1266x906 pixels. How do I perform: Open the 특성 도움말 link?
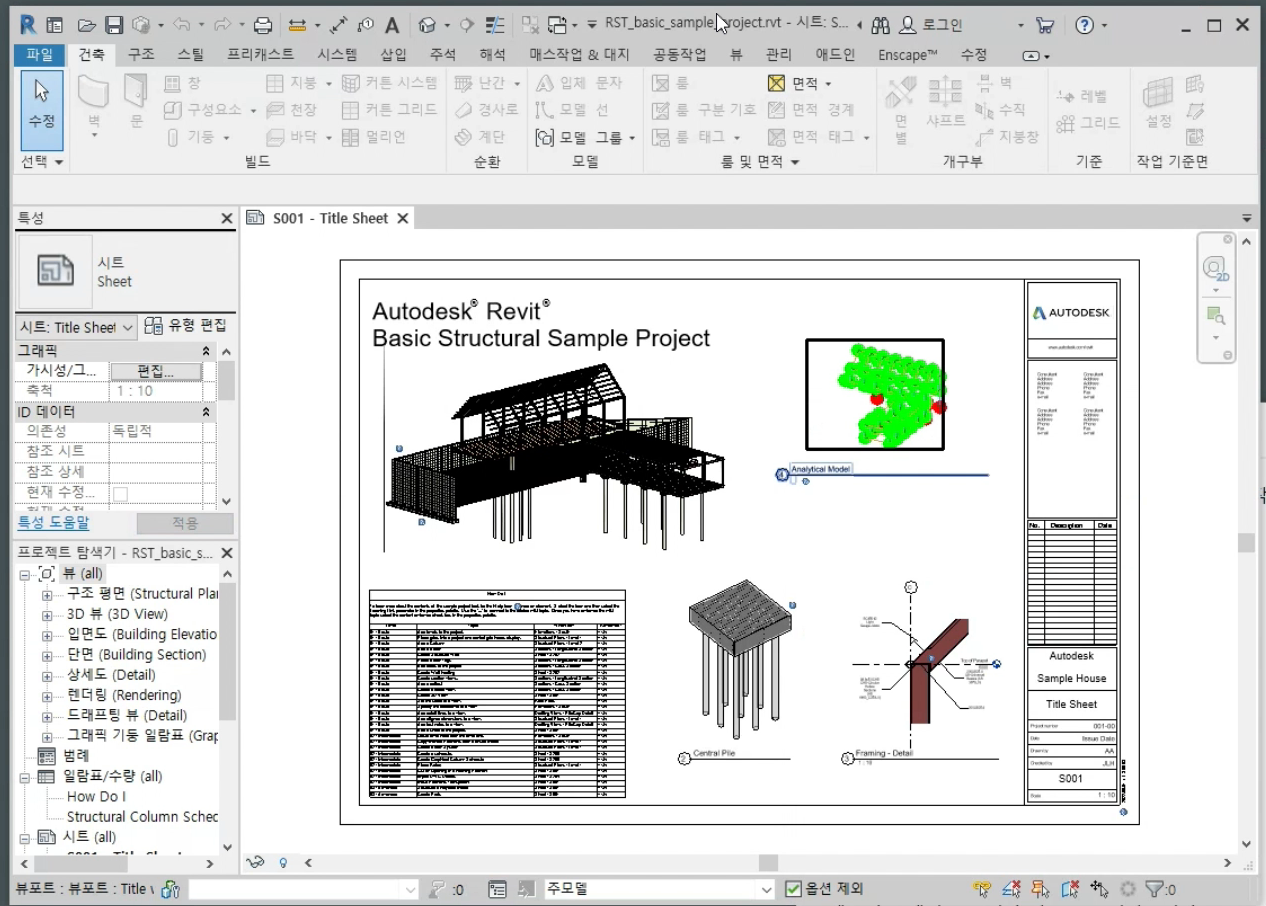tap(53, 522)
